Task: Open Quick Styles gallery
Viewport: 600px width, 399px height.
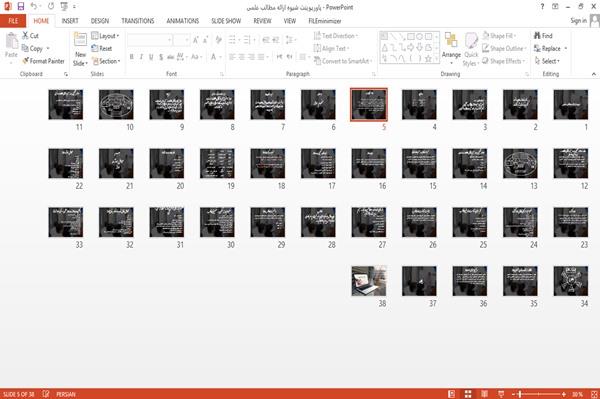Action: pos(471,50)
